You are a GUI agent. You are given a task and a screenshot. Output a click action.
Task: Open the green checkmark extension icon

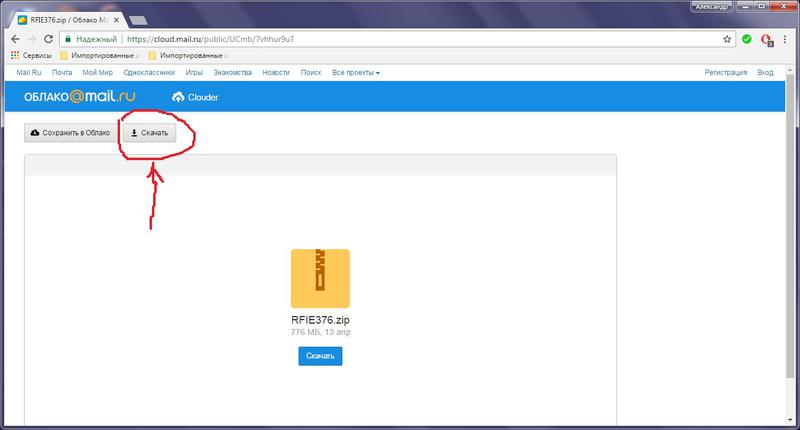click(746, 39)
